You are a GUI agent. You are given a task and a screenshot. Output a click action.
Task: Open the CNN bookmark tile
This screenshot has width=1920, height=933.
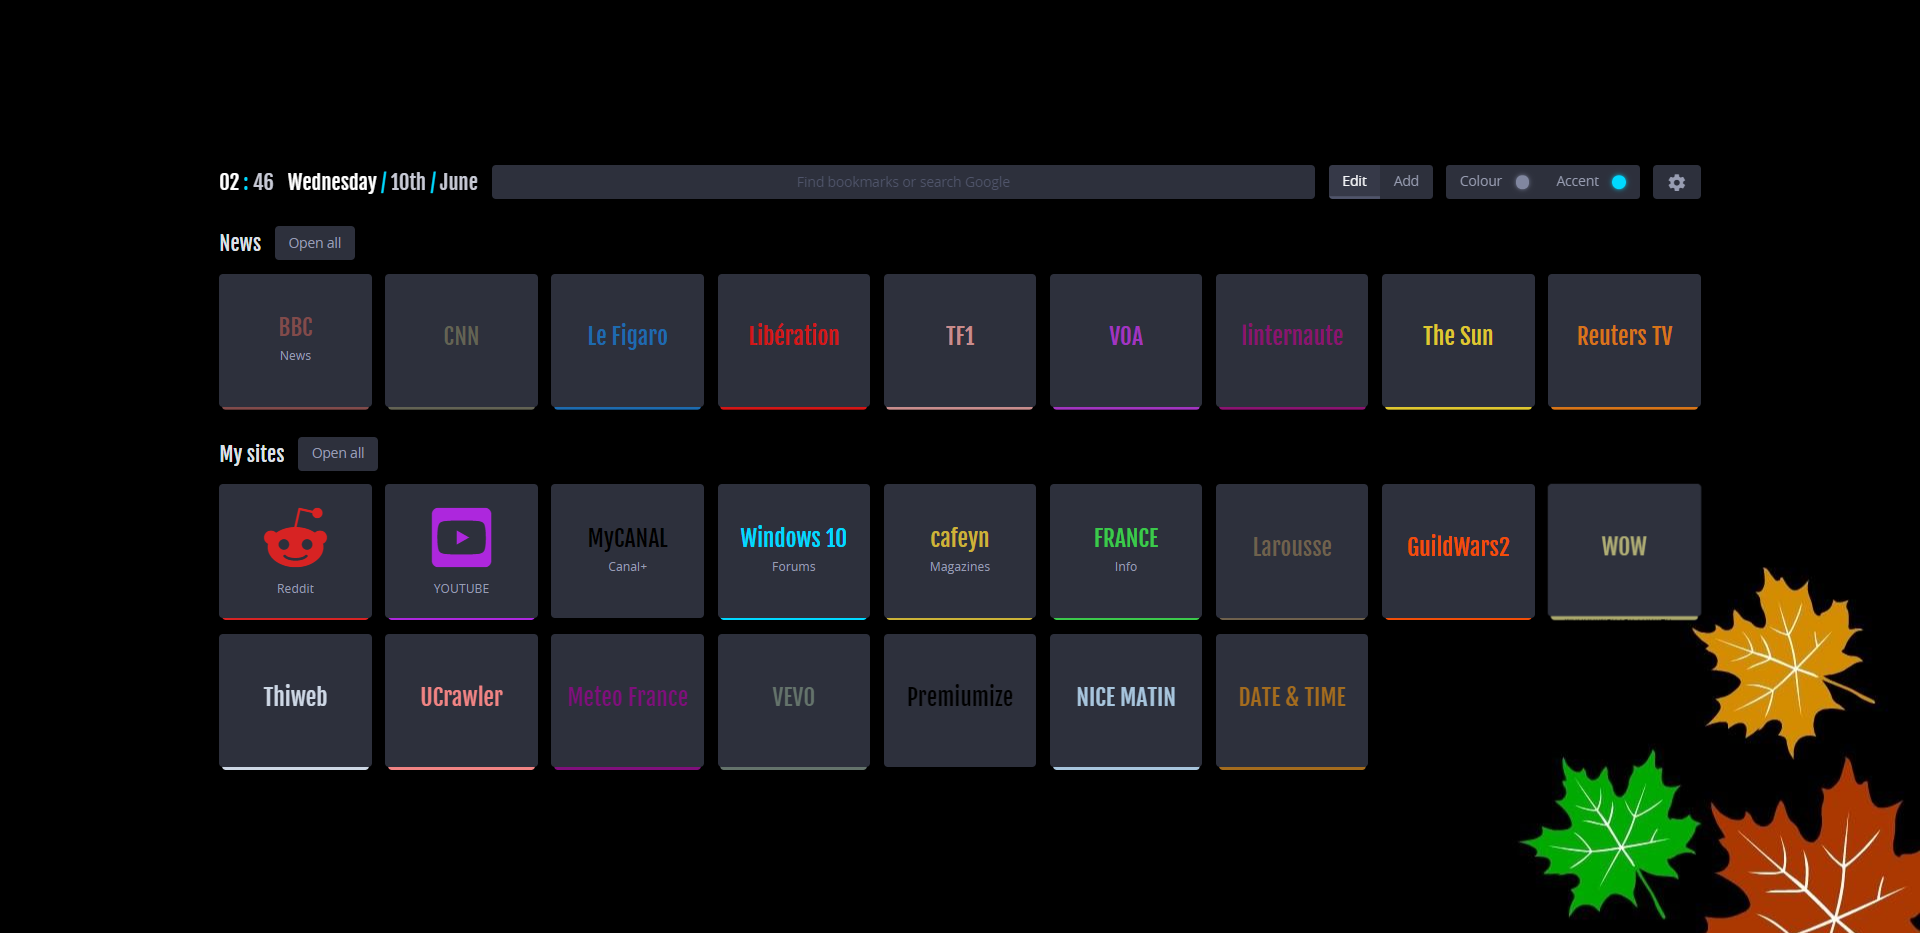(461, 341)
